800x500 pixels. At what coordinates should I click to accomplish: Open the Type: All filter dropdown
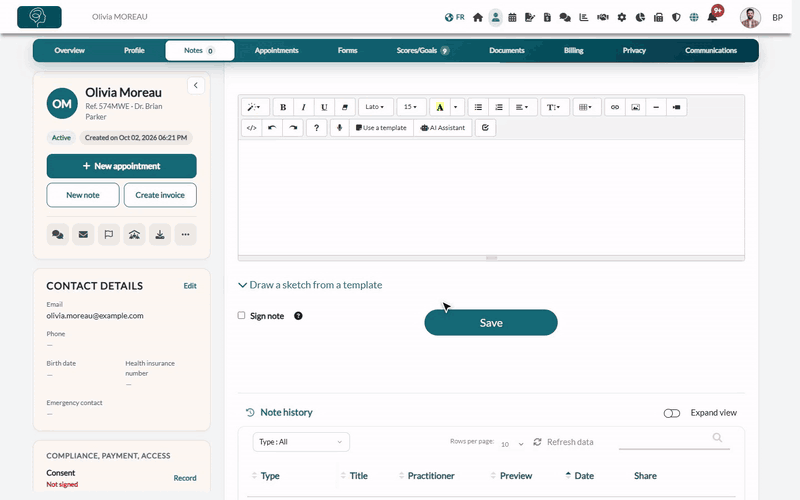point(301,442)
